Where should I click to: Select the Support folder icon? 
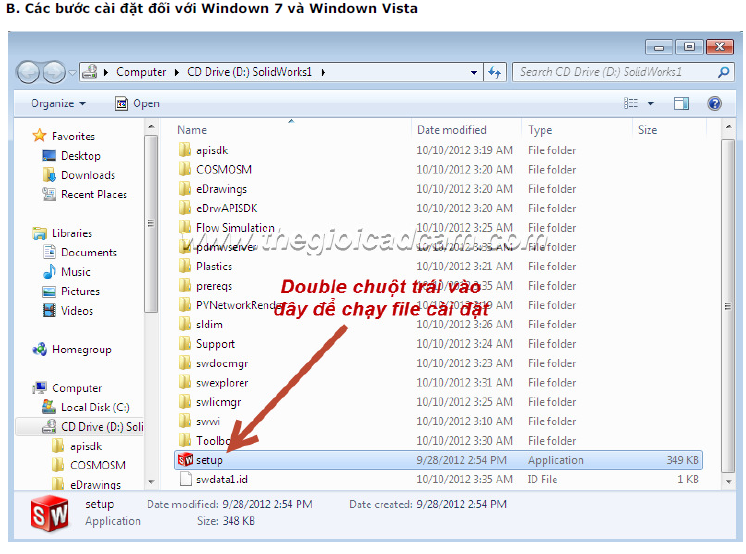[x=185, y=344]
